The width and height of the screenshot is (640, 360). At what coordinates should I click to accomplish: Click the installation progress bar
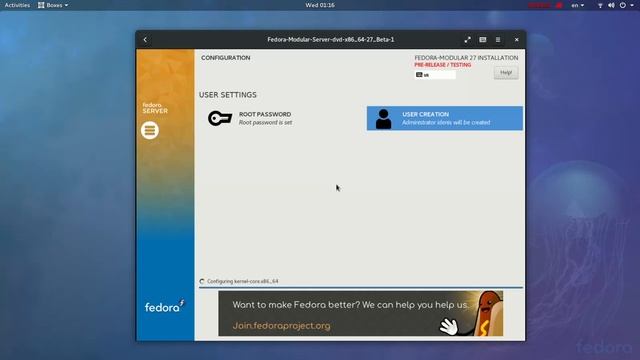361,287
